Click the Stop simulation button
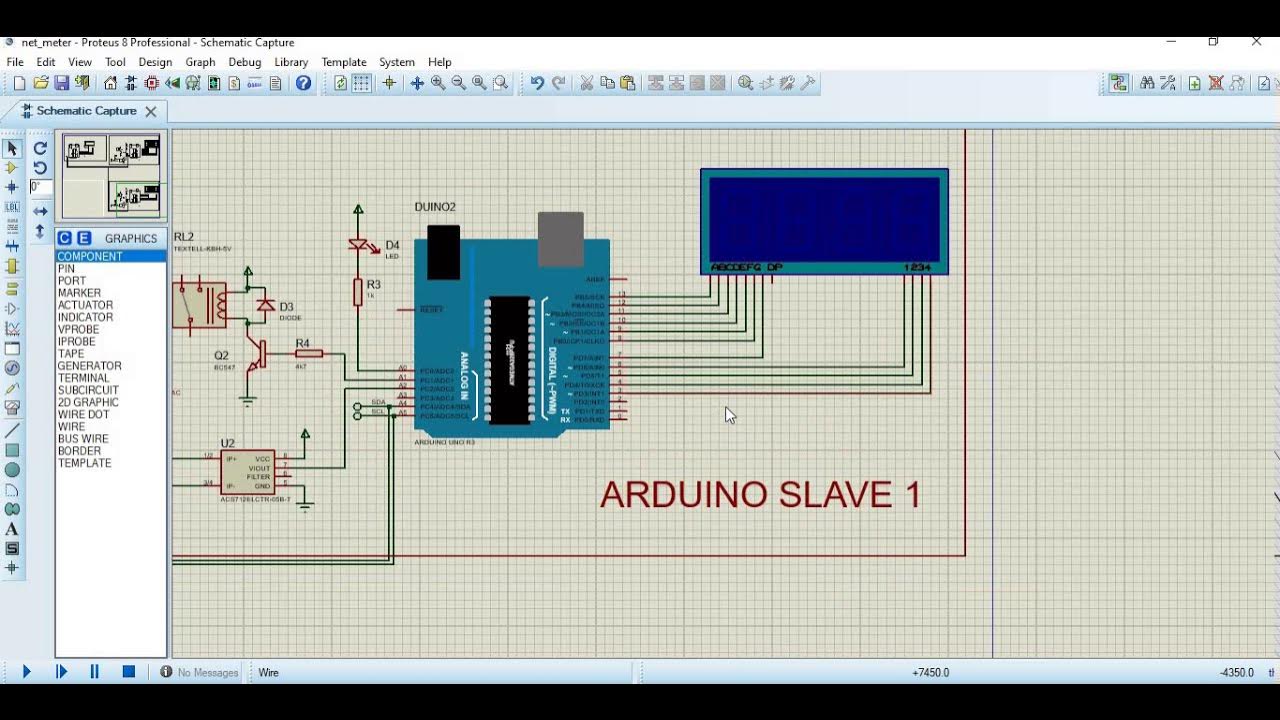The height and width of the screenshot is (720, 1280). pyautogui.click(x=129, y=672)
